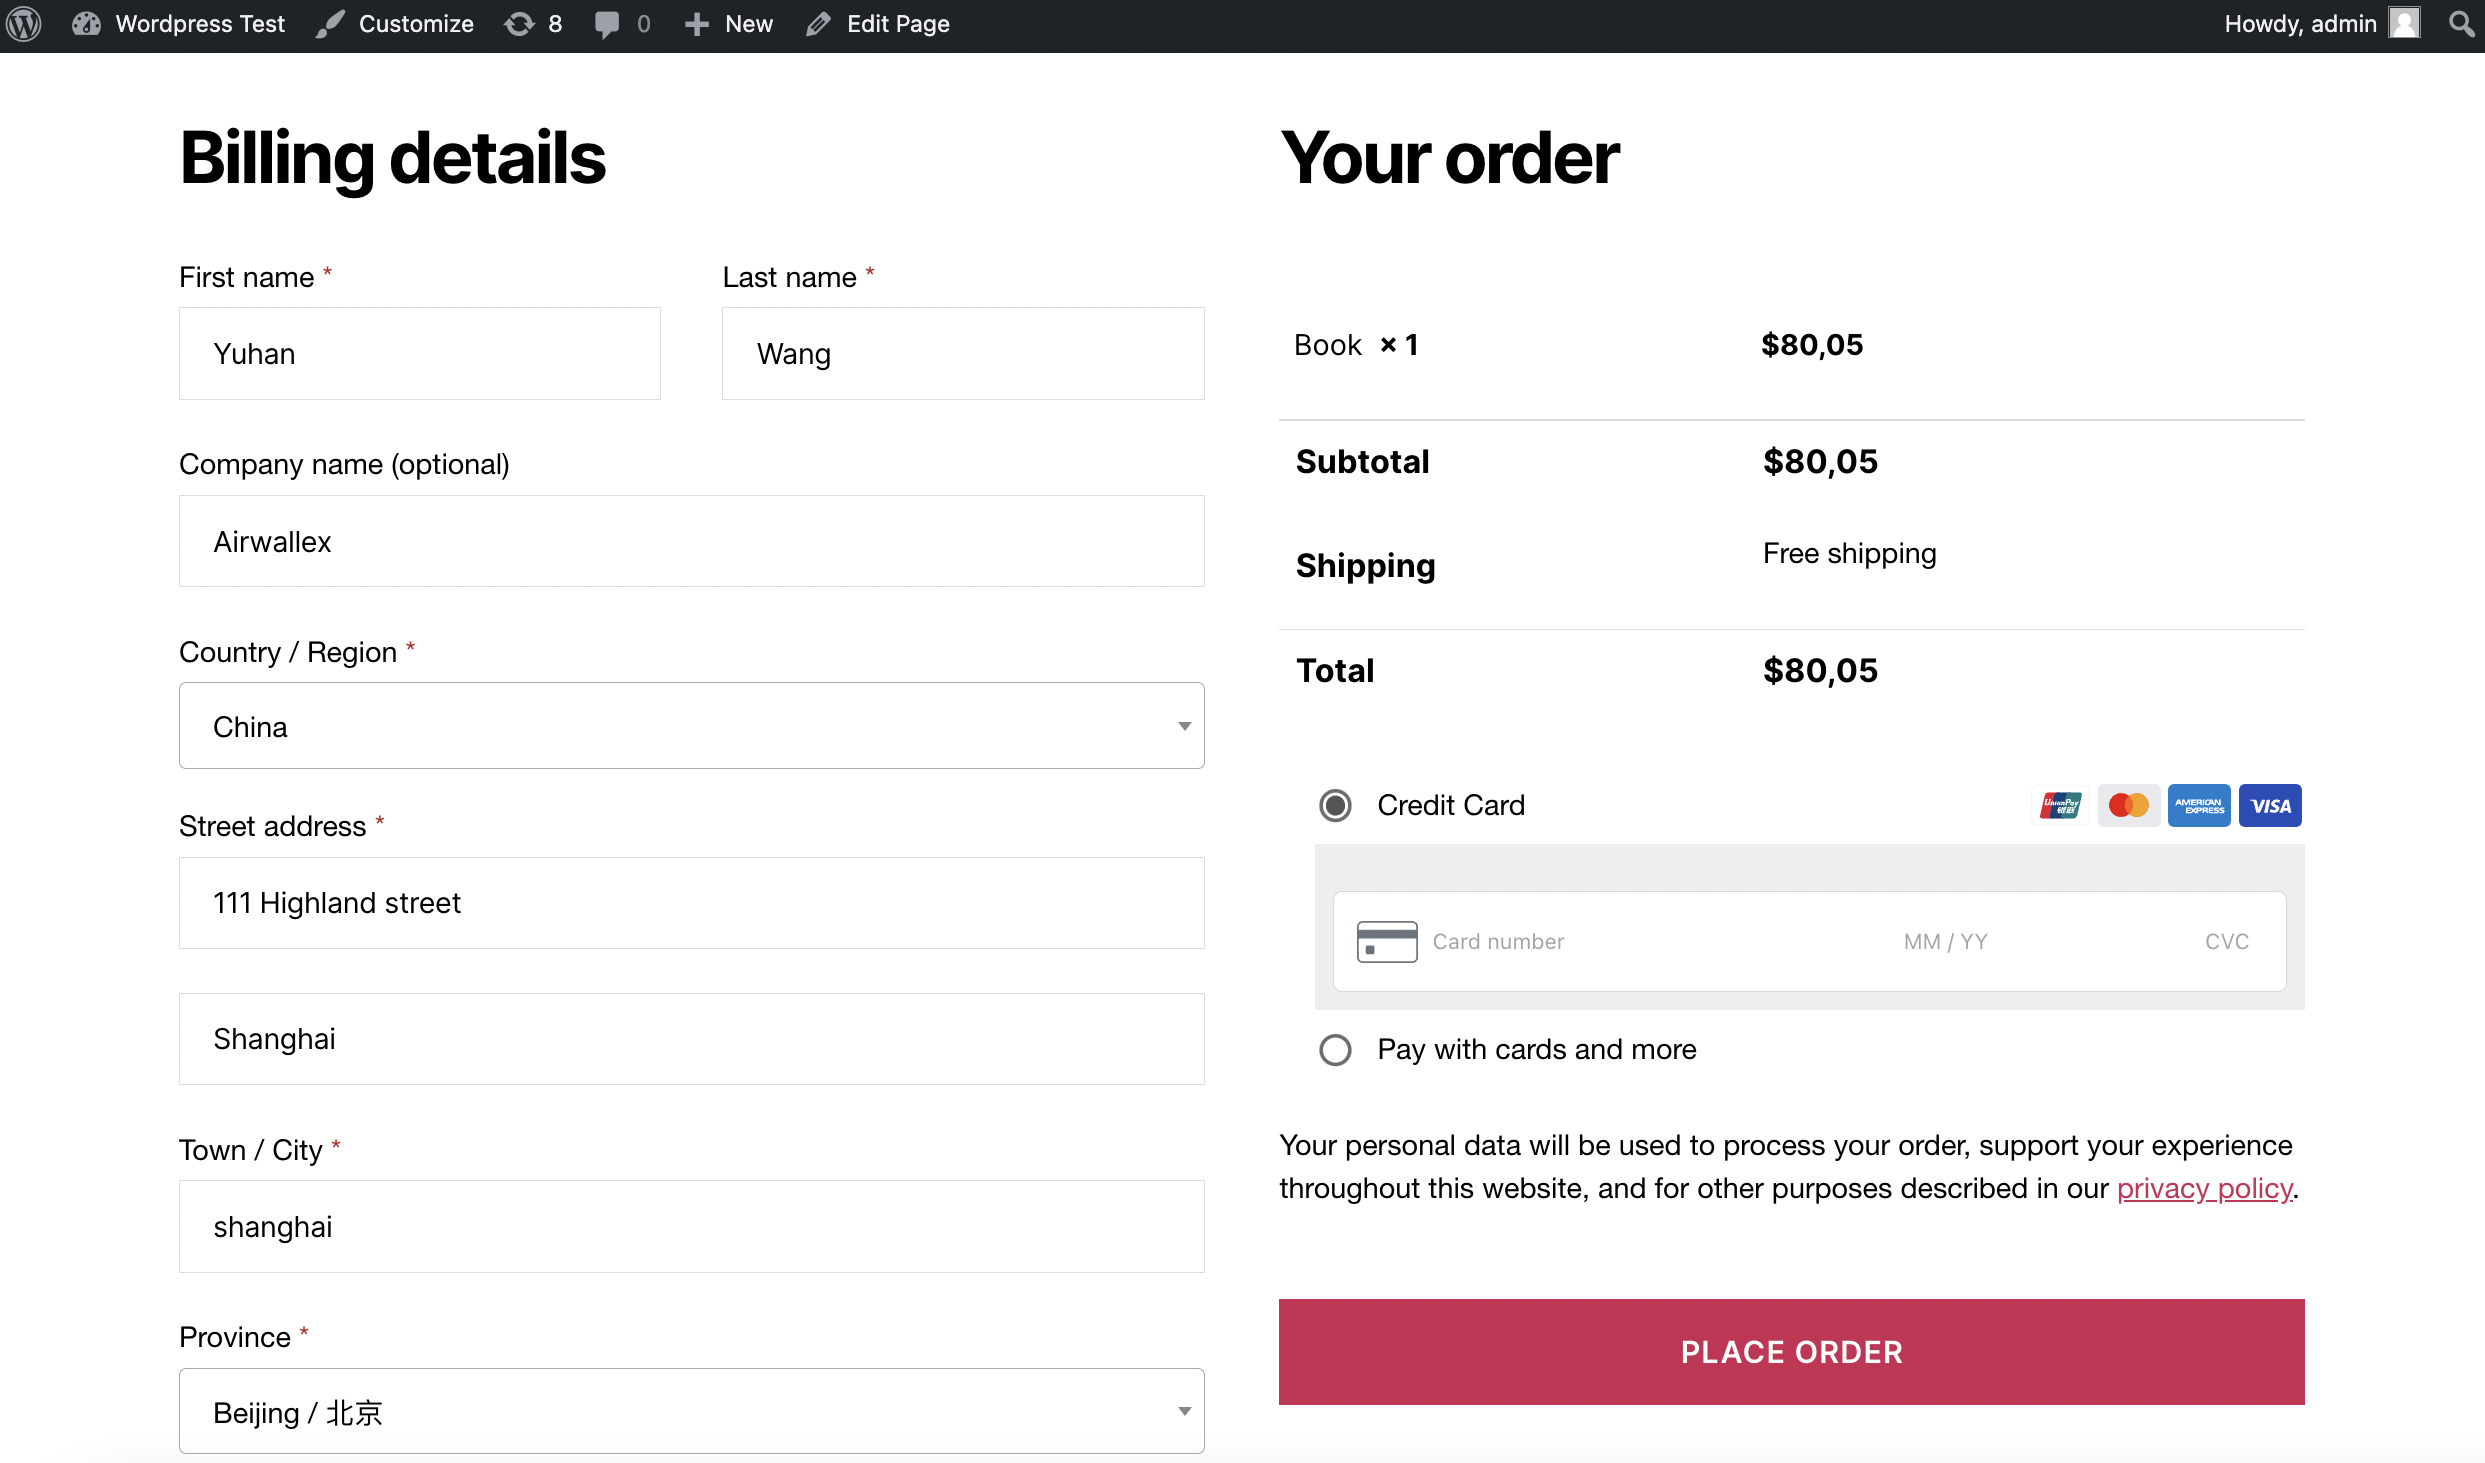Viewport: 2485px width, 1463px height.
Task: Toggle the Credit Card payment method
Action: click(x=1336, y=805)
